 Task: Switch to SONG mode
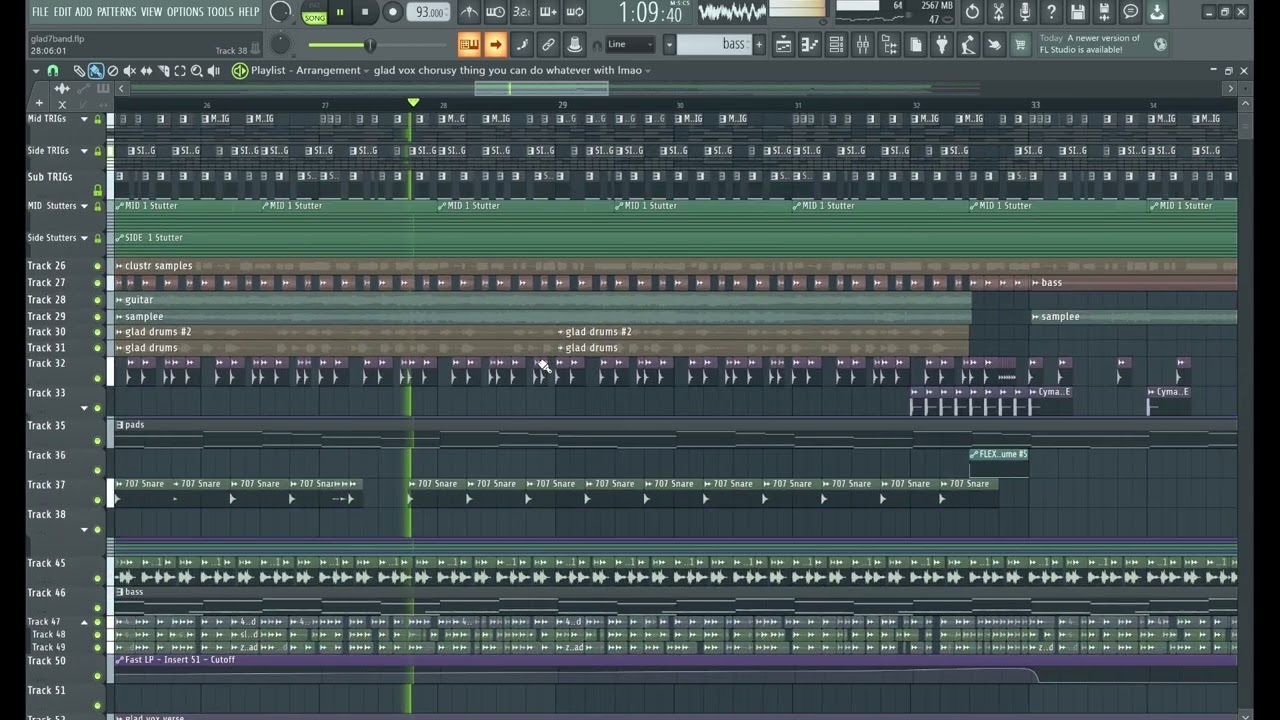tap(315, 18)
